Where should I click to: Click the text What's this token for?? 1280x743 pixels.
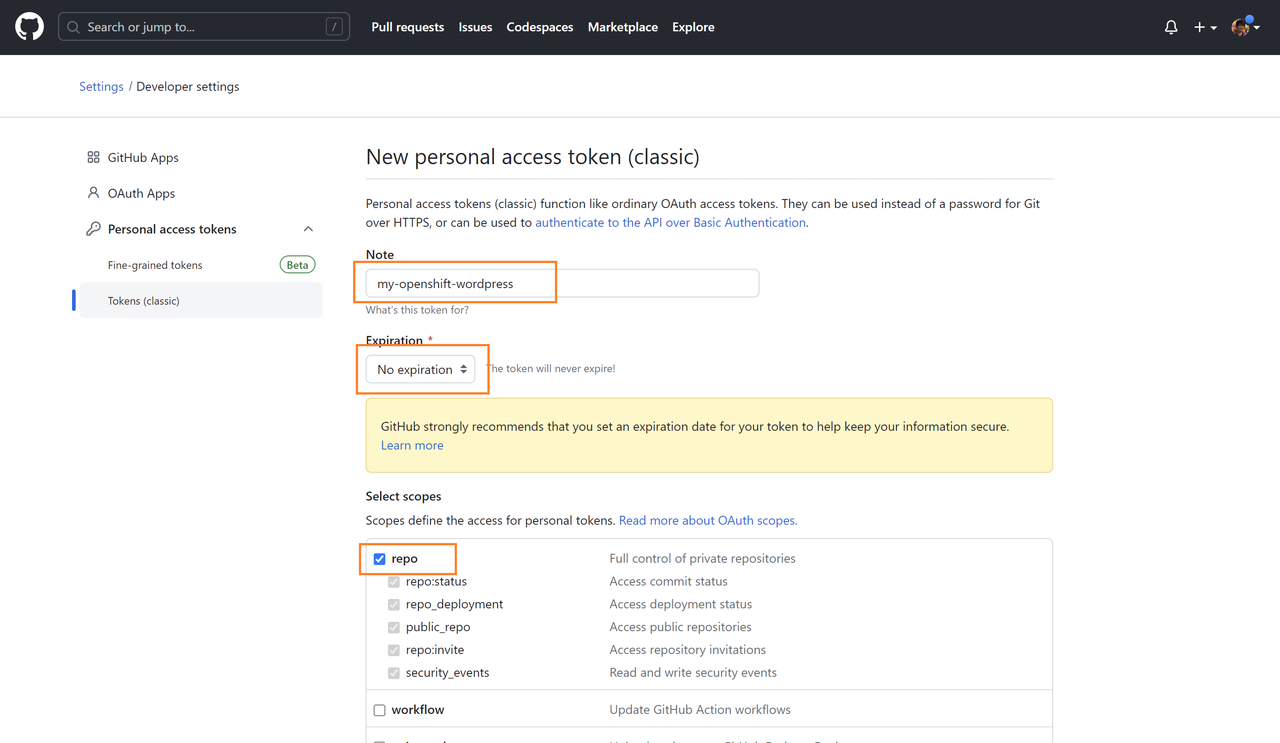click(417, 310)
